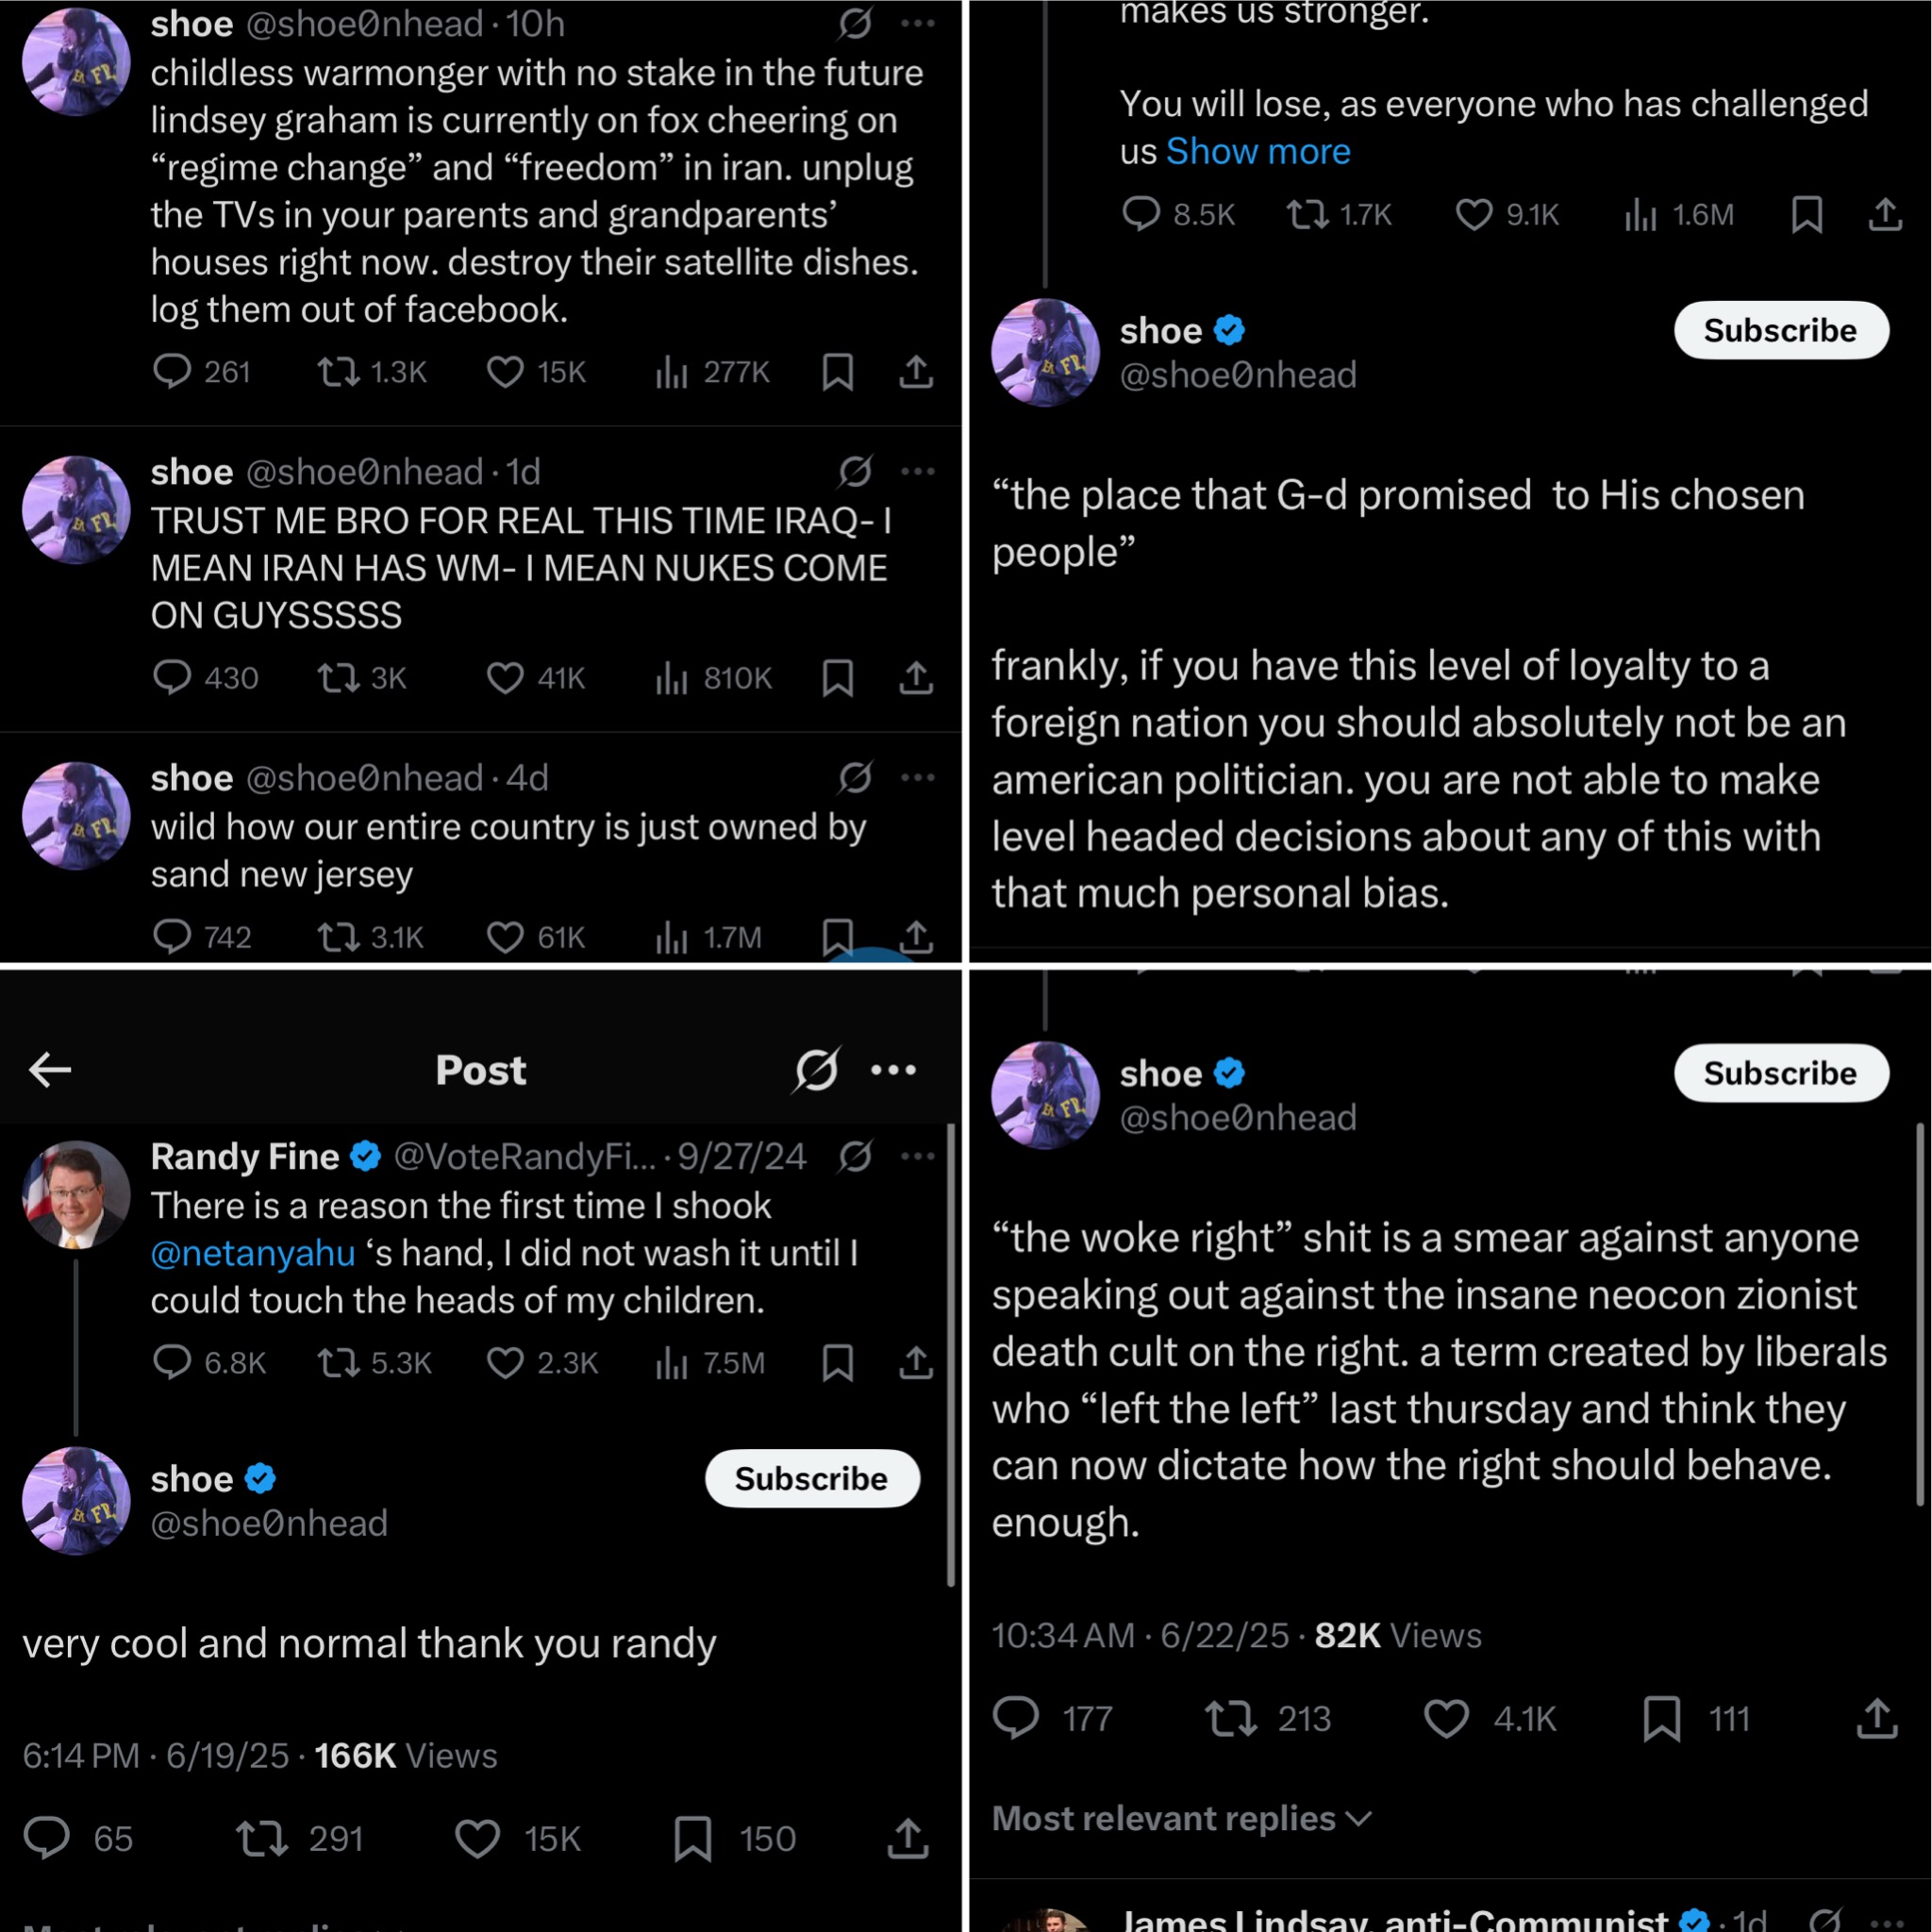1932x1932 pixels.
Task: Open replies on sand new jersey tweet
Action: coord(172,937)
